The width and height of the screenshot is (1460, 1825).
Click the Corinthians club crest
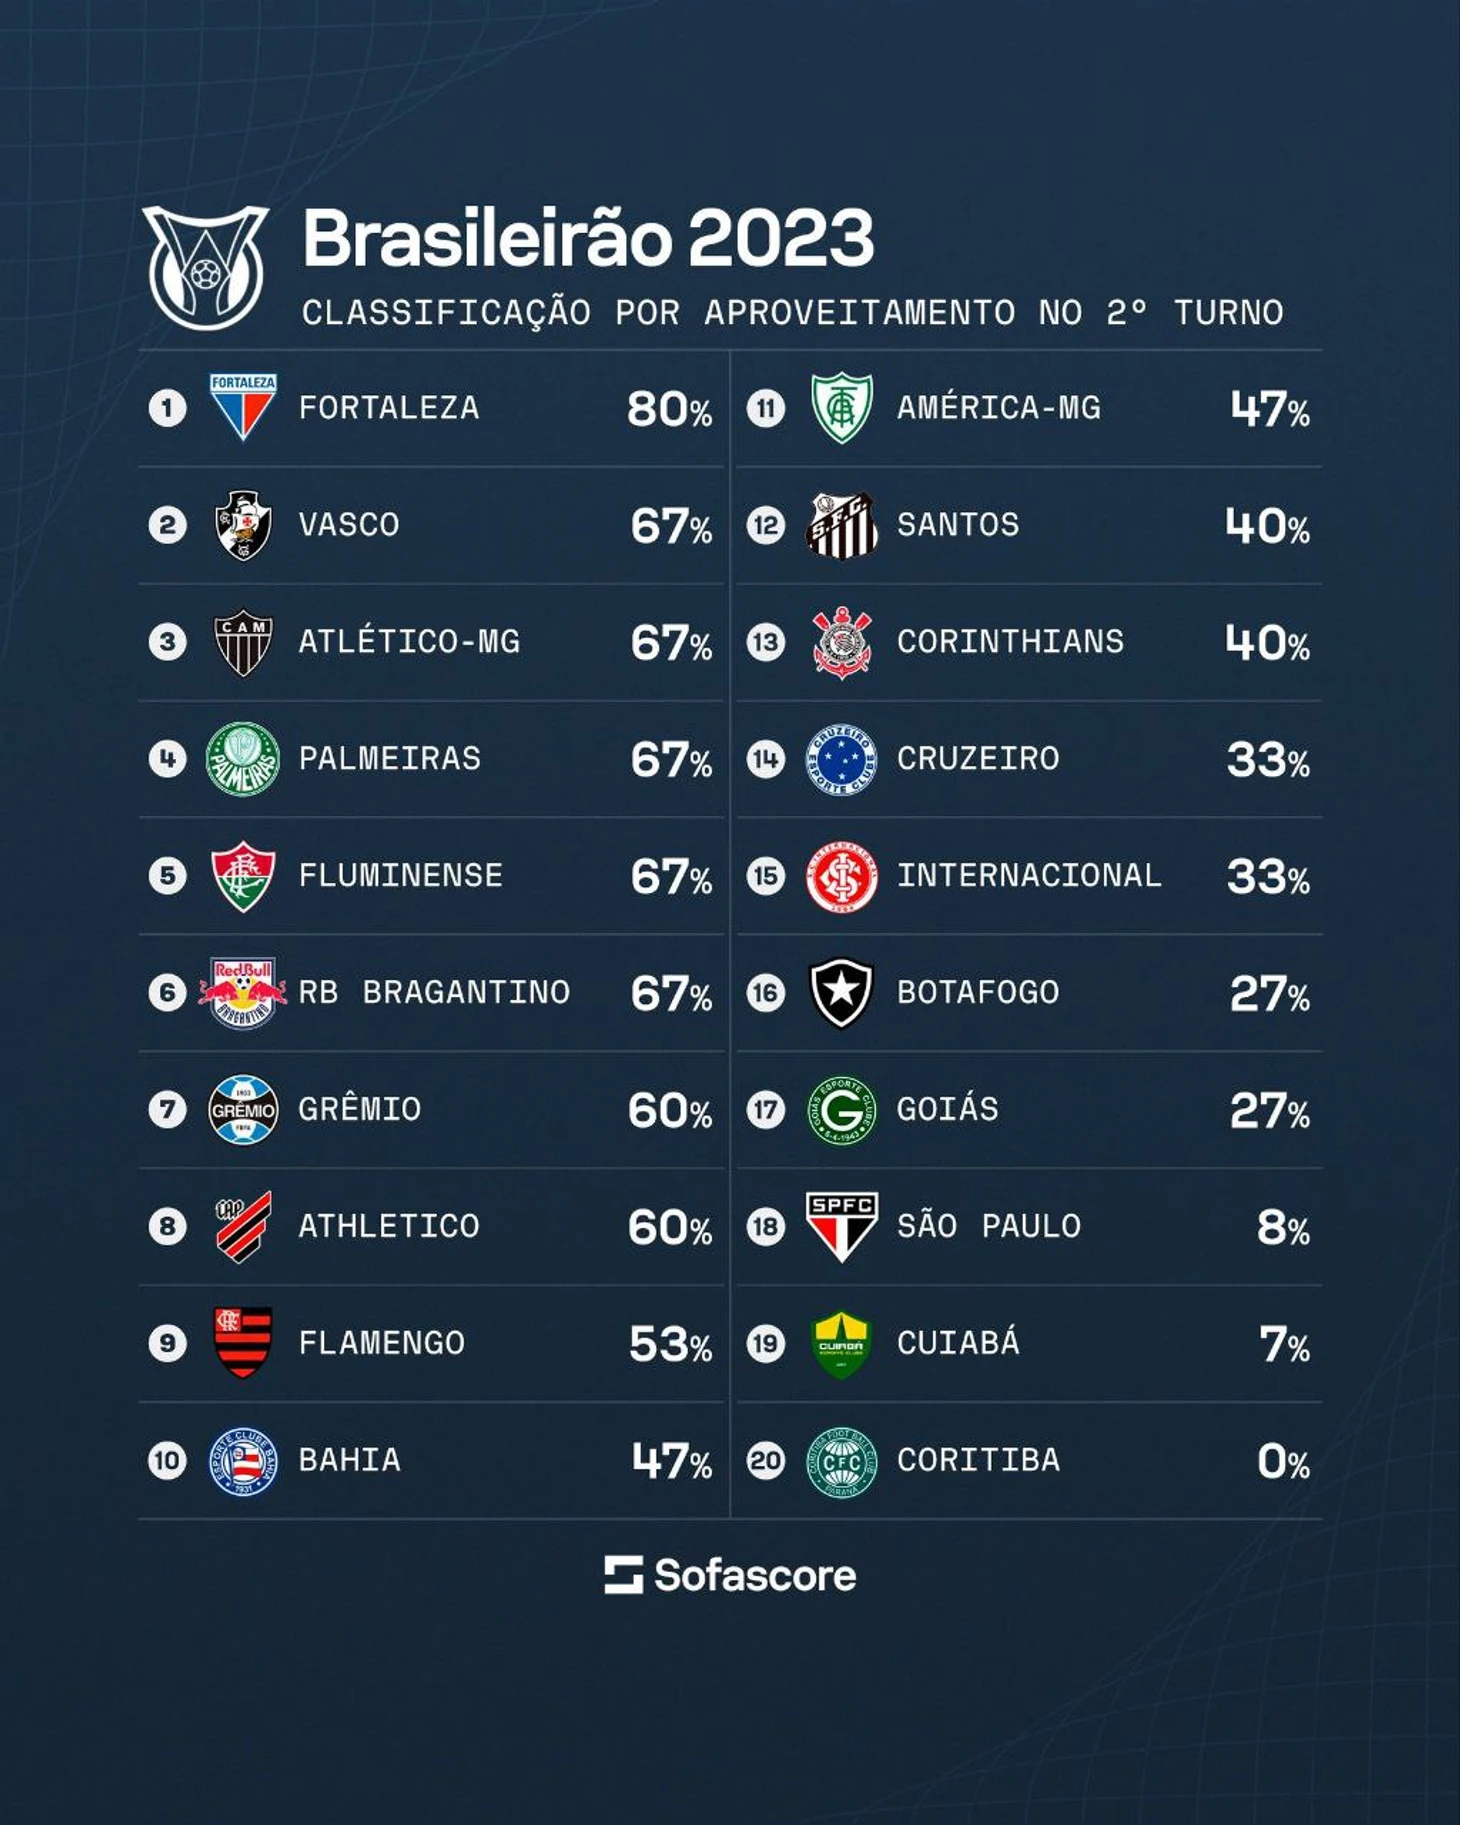point(842,642)
